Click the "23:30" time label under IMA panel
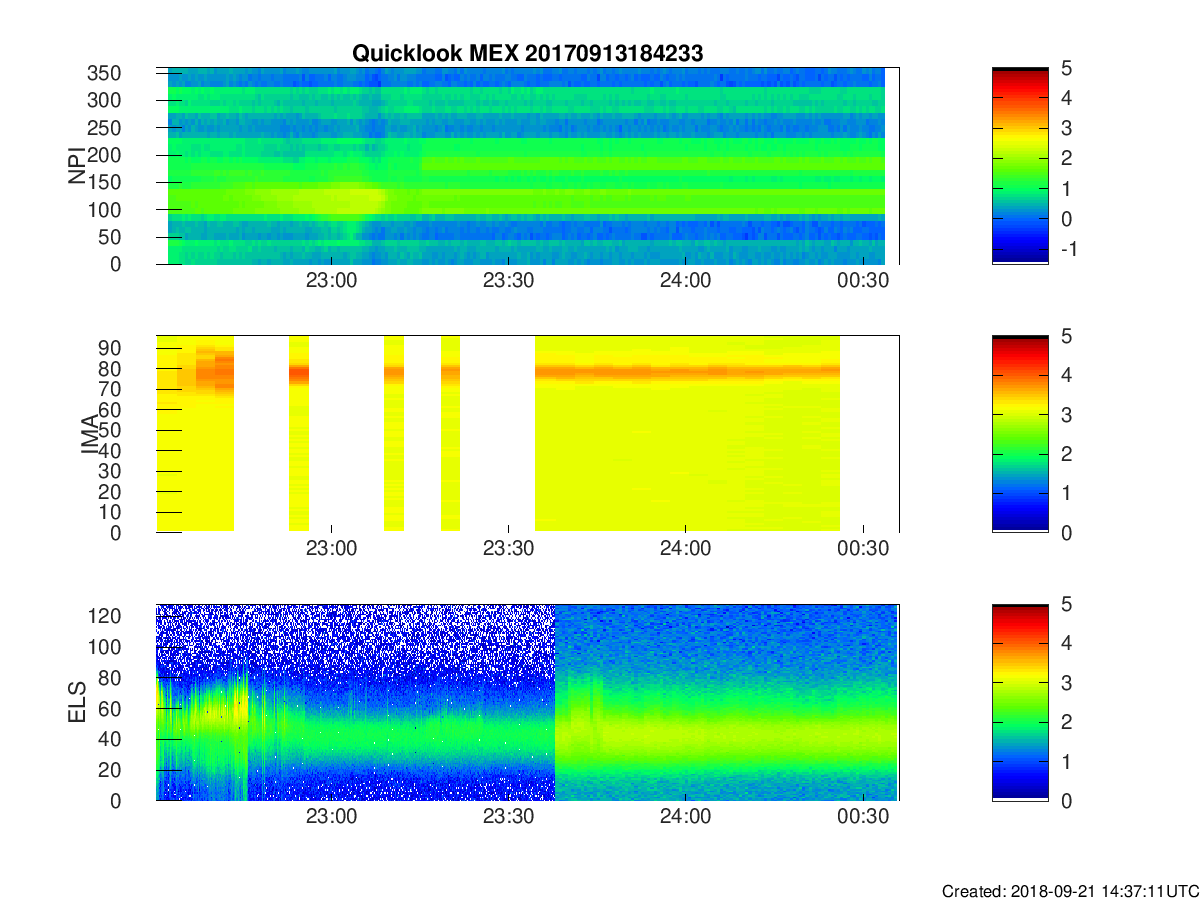 coord(508,549)
